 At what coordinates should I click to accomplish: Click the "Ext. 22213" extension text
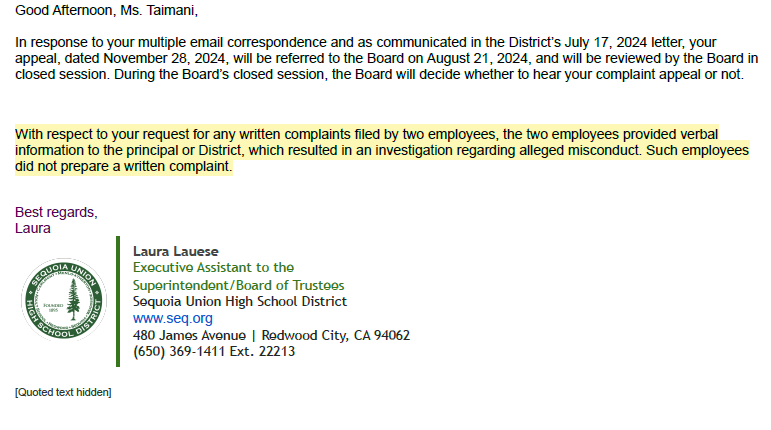267,351
